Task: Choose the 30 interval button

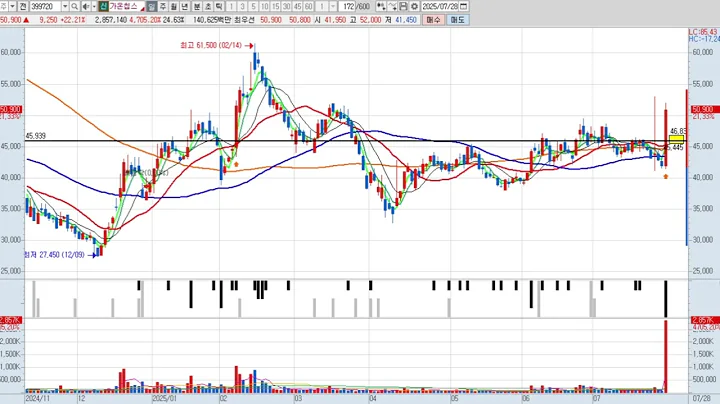Action: coord(287,6)
